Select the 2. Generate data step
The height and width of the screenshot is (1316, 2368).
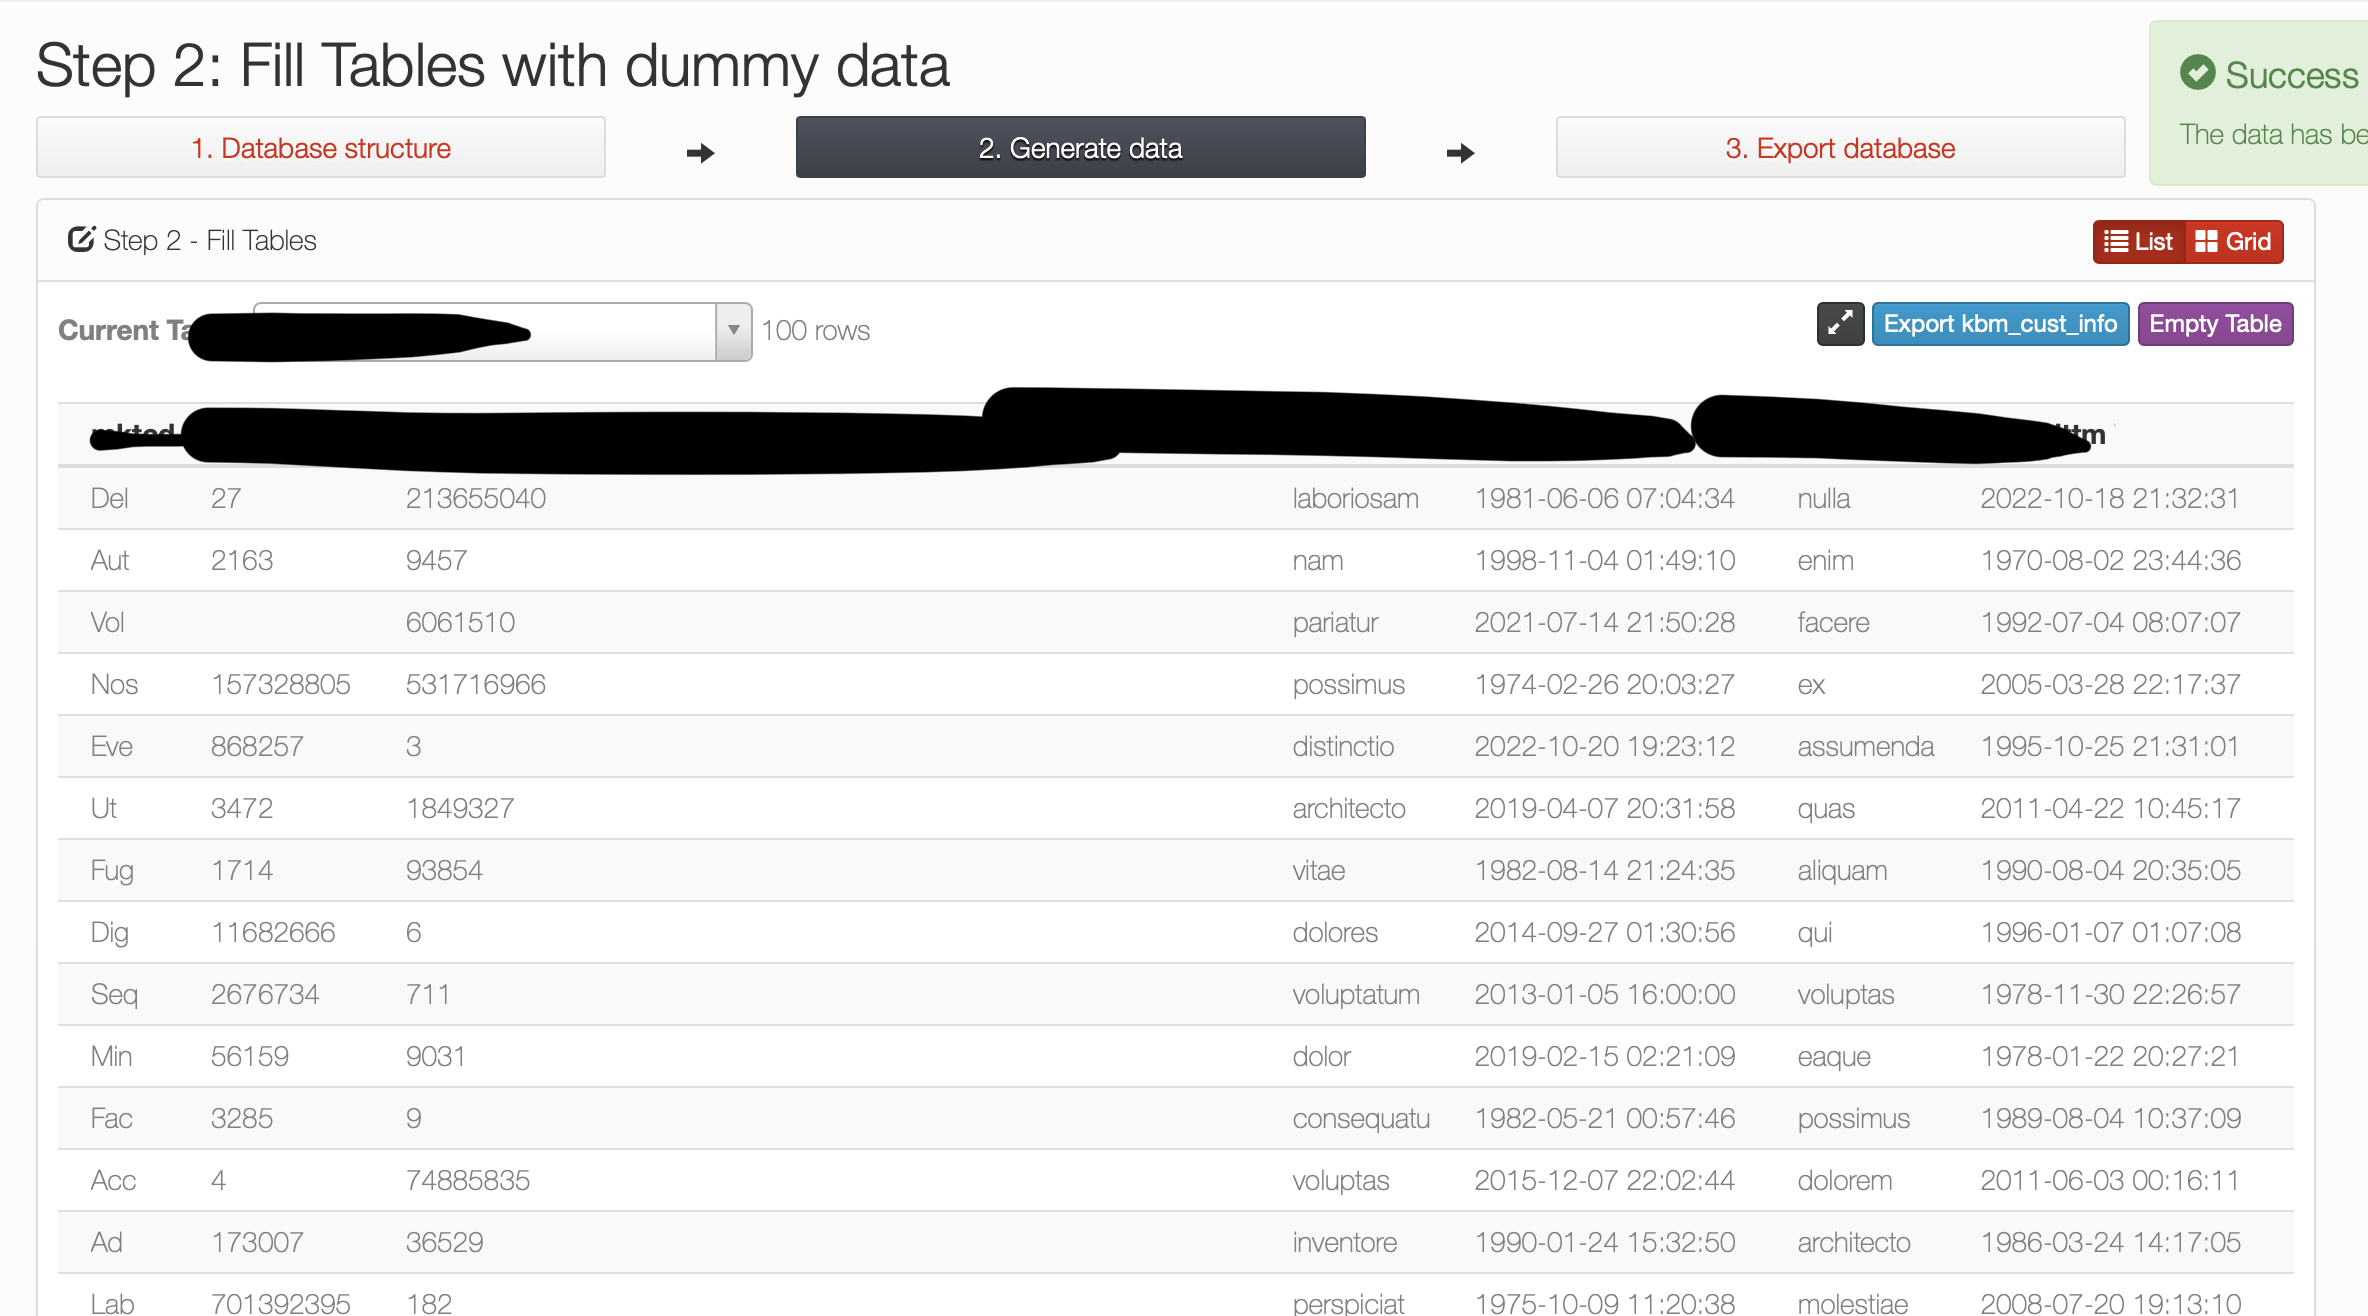[1080, 148]
